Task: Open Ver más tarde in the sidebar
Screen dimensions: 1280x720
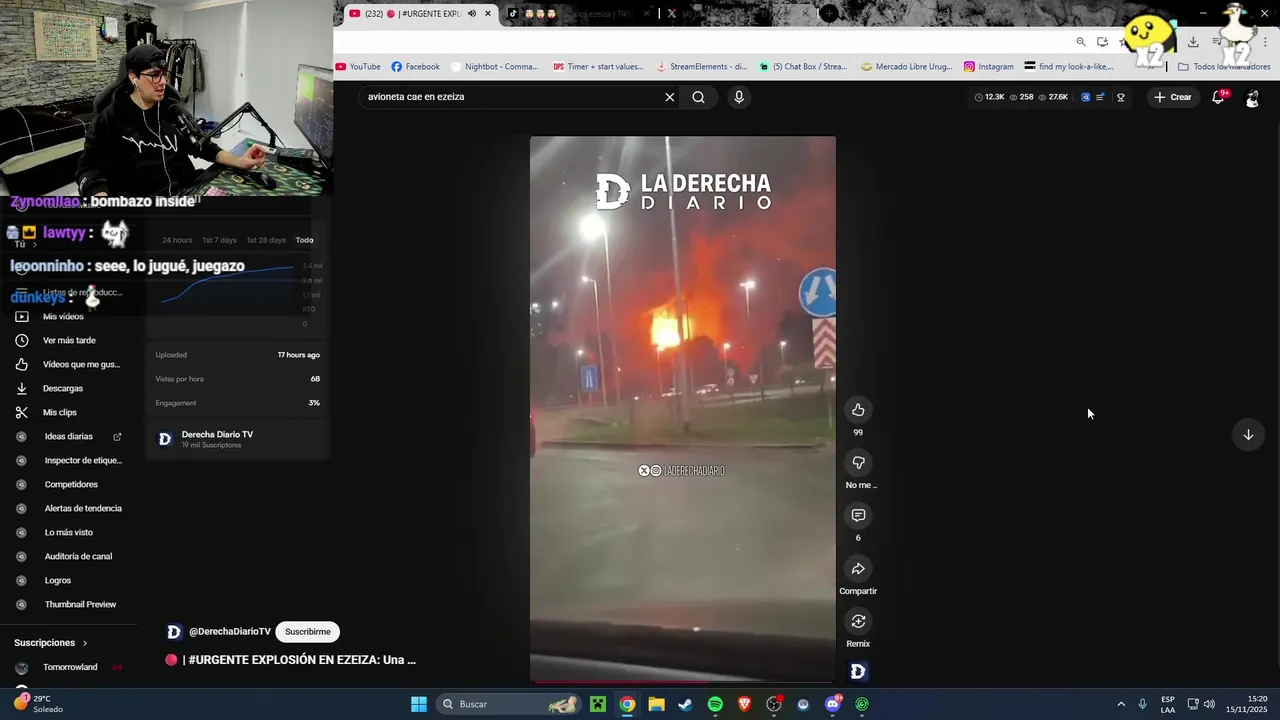Action: click(x=69, y=341)
